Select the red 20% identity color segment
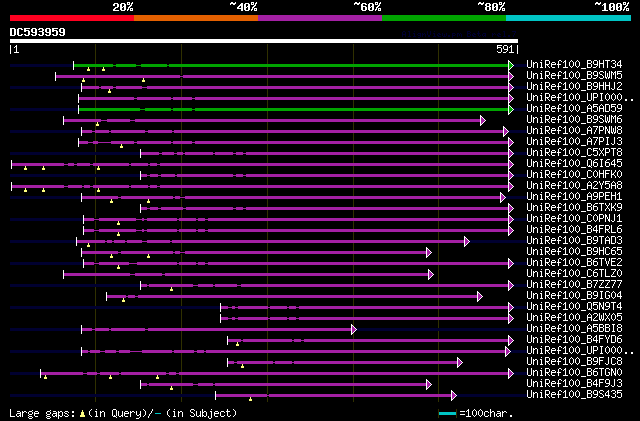640x421 pixels. pyautogui.click(x=72, y=18)
